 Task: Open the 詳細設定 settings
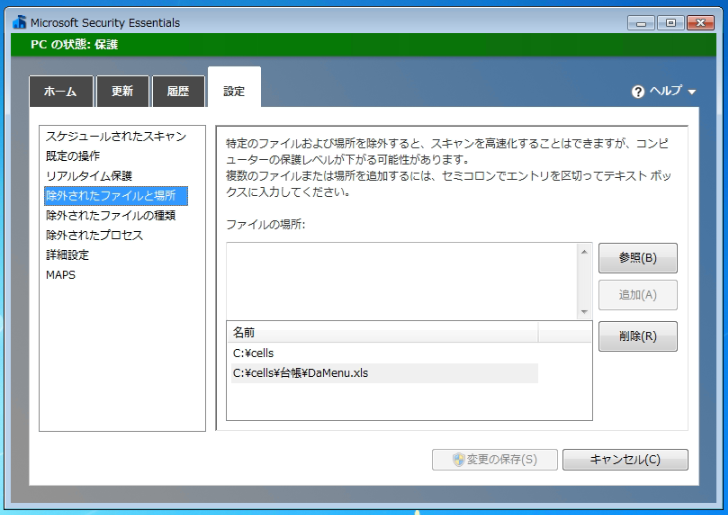[x=67, y=255]
